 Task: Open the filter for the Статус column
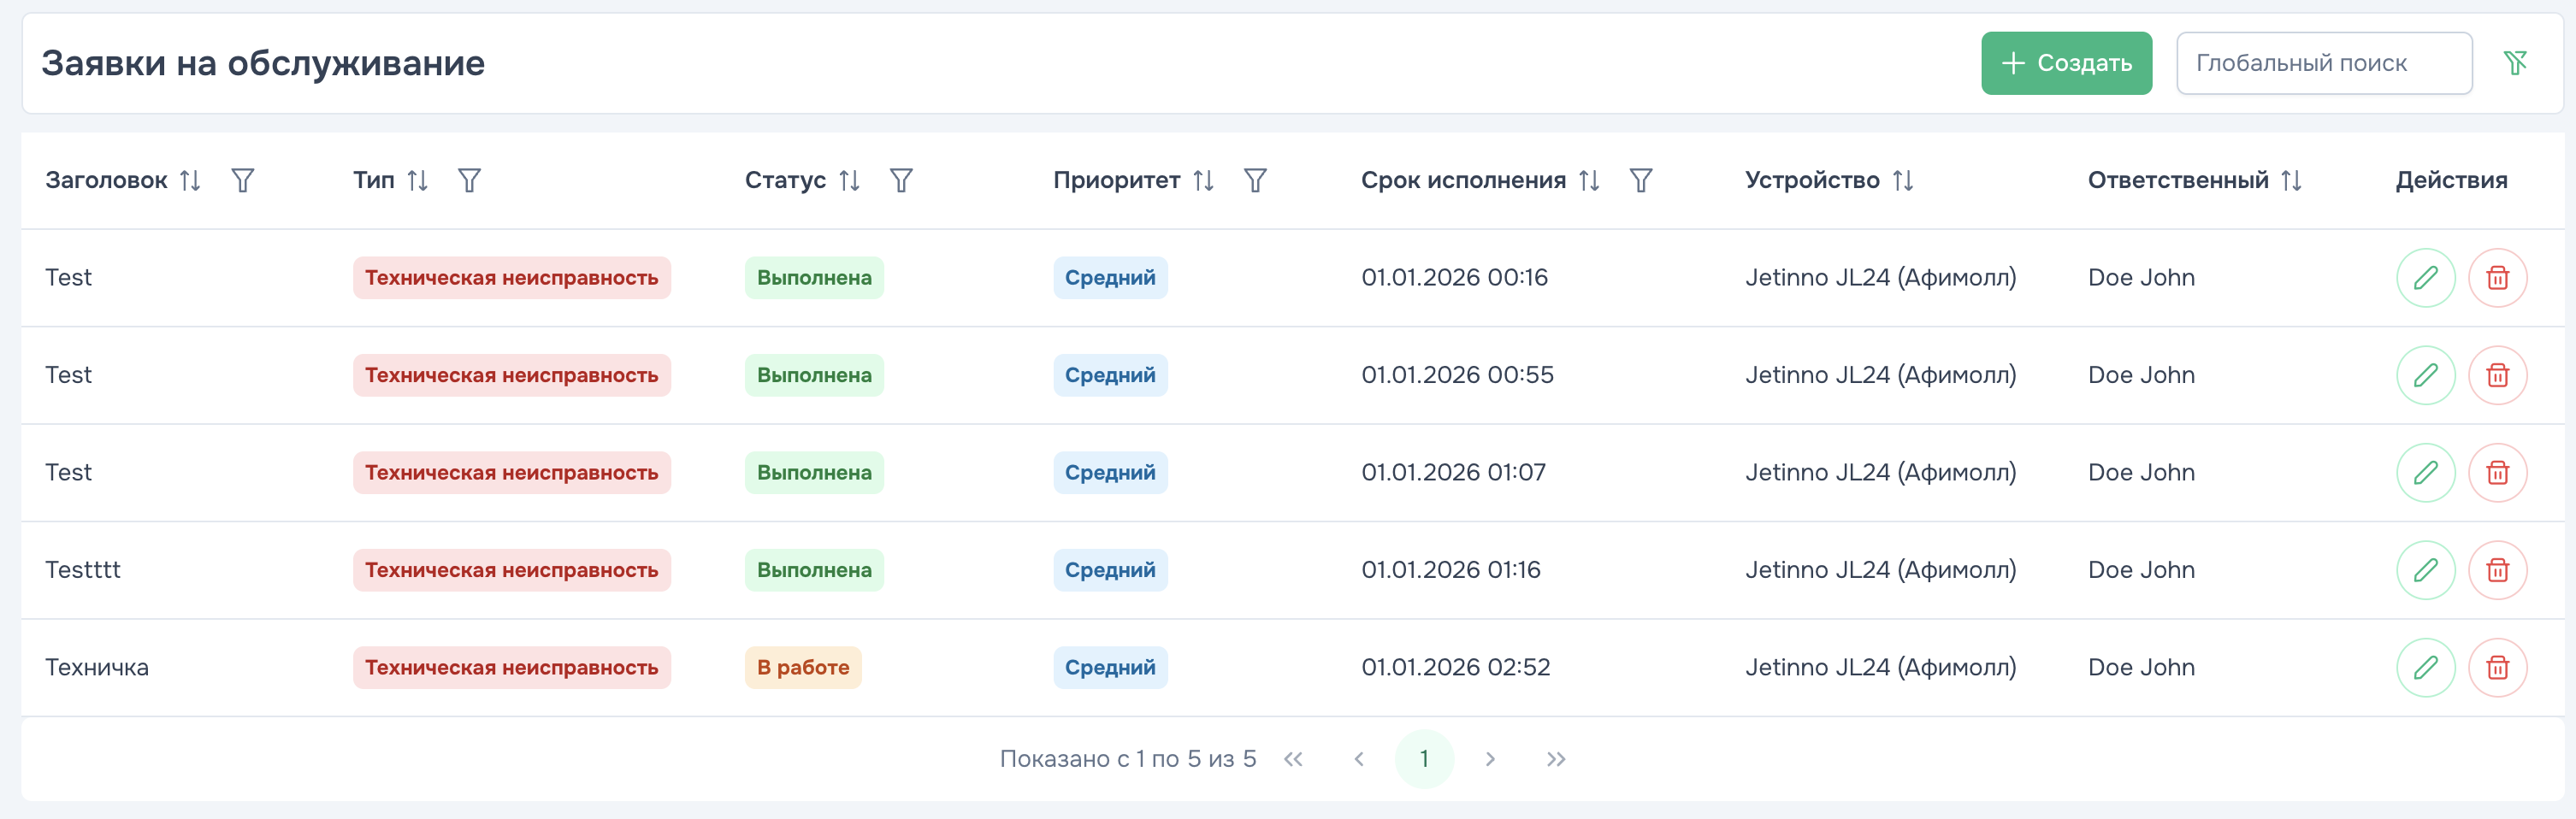pos(902,181)
